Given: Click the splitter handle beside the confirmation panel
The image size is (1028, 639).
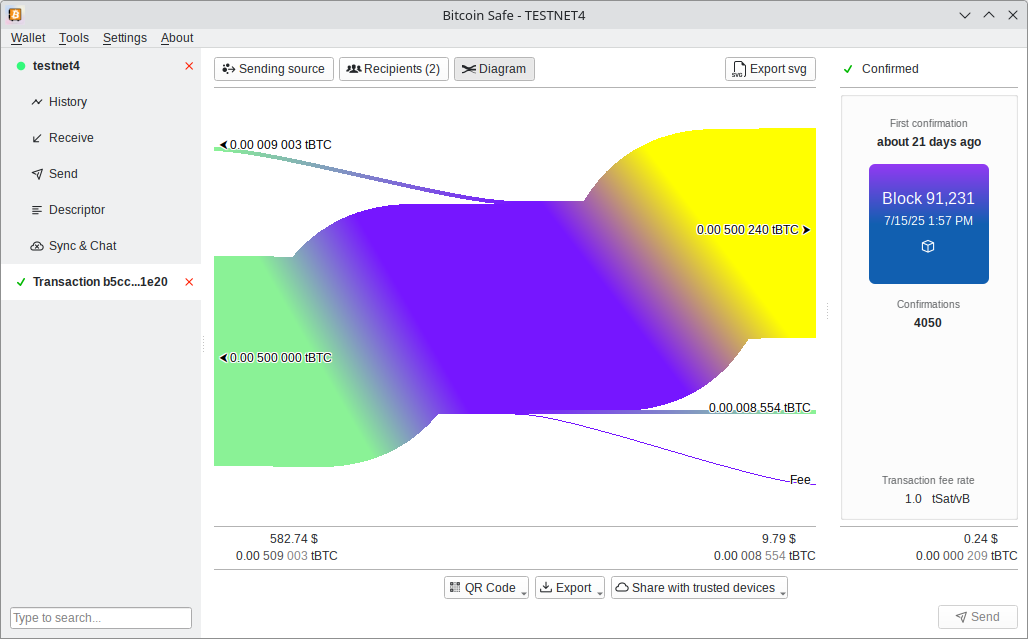Looking at the screenshot, I should 827,311.
